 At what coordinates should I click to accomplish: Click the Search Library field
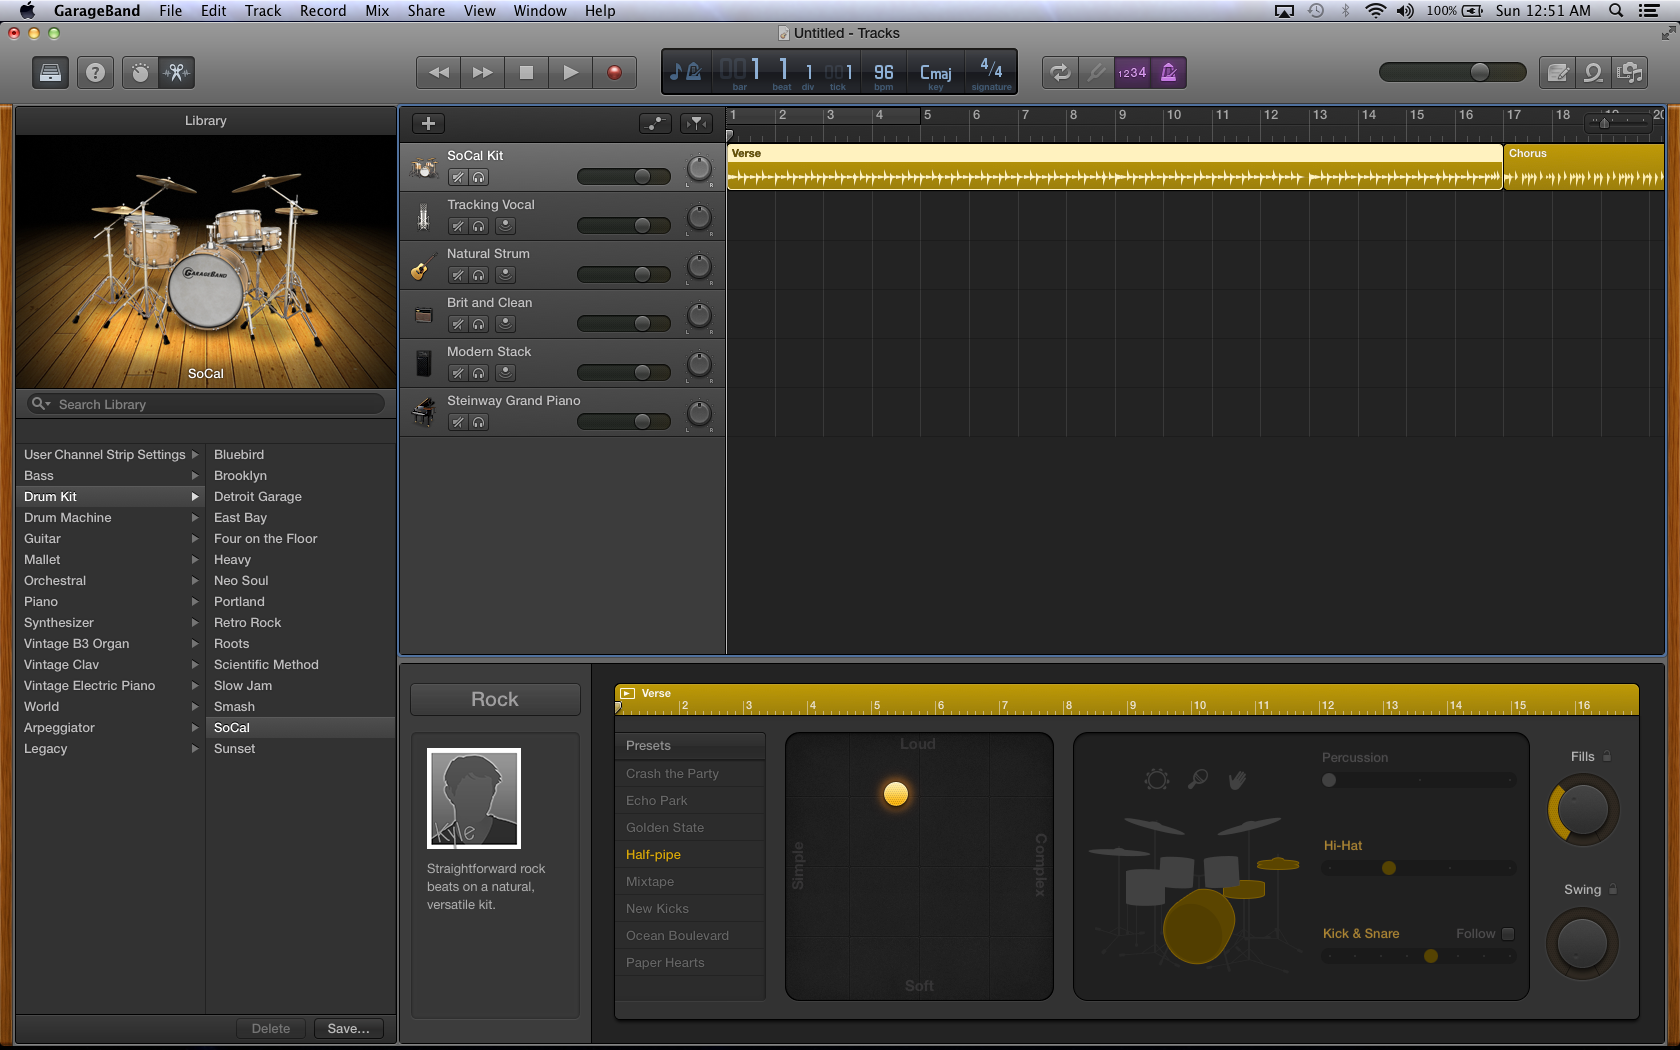[x=206, y=404]
